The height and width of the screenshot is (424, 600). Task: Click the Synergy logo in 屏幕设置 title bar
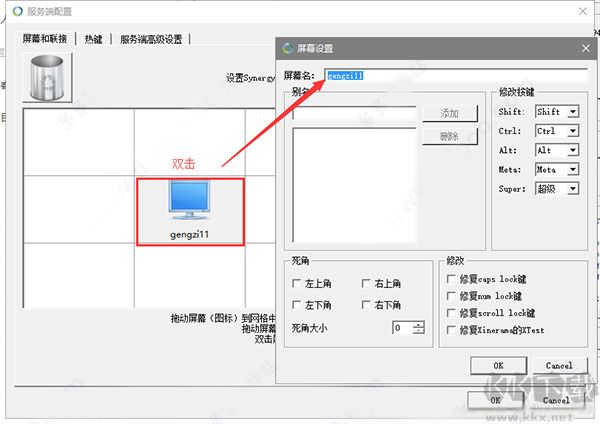tap(288, 48)
